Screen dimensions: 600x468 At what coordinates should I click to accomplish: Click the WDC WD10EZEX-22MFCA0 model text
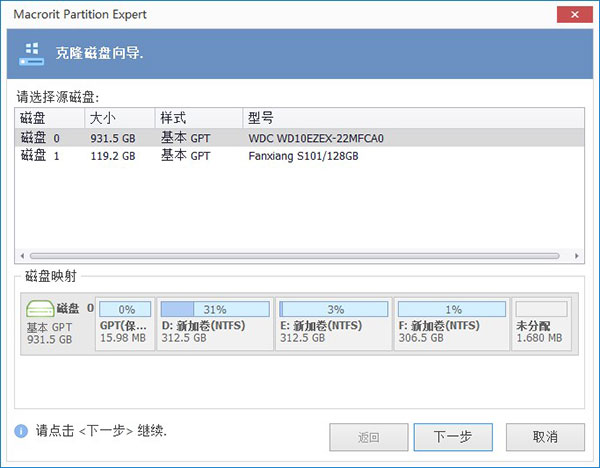pyautogui.click(x=316, y=138)
